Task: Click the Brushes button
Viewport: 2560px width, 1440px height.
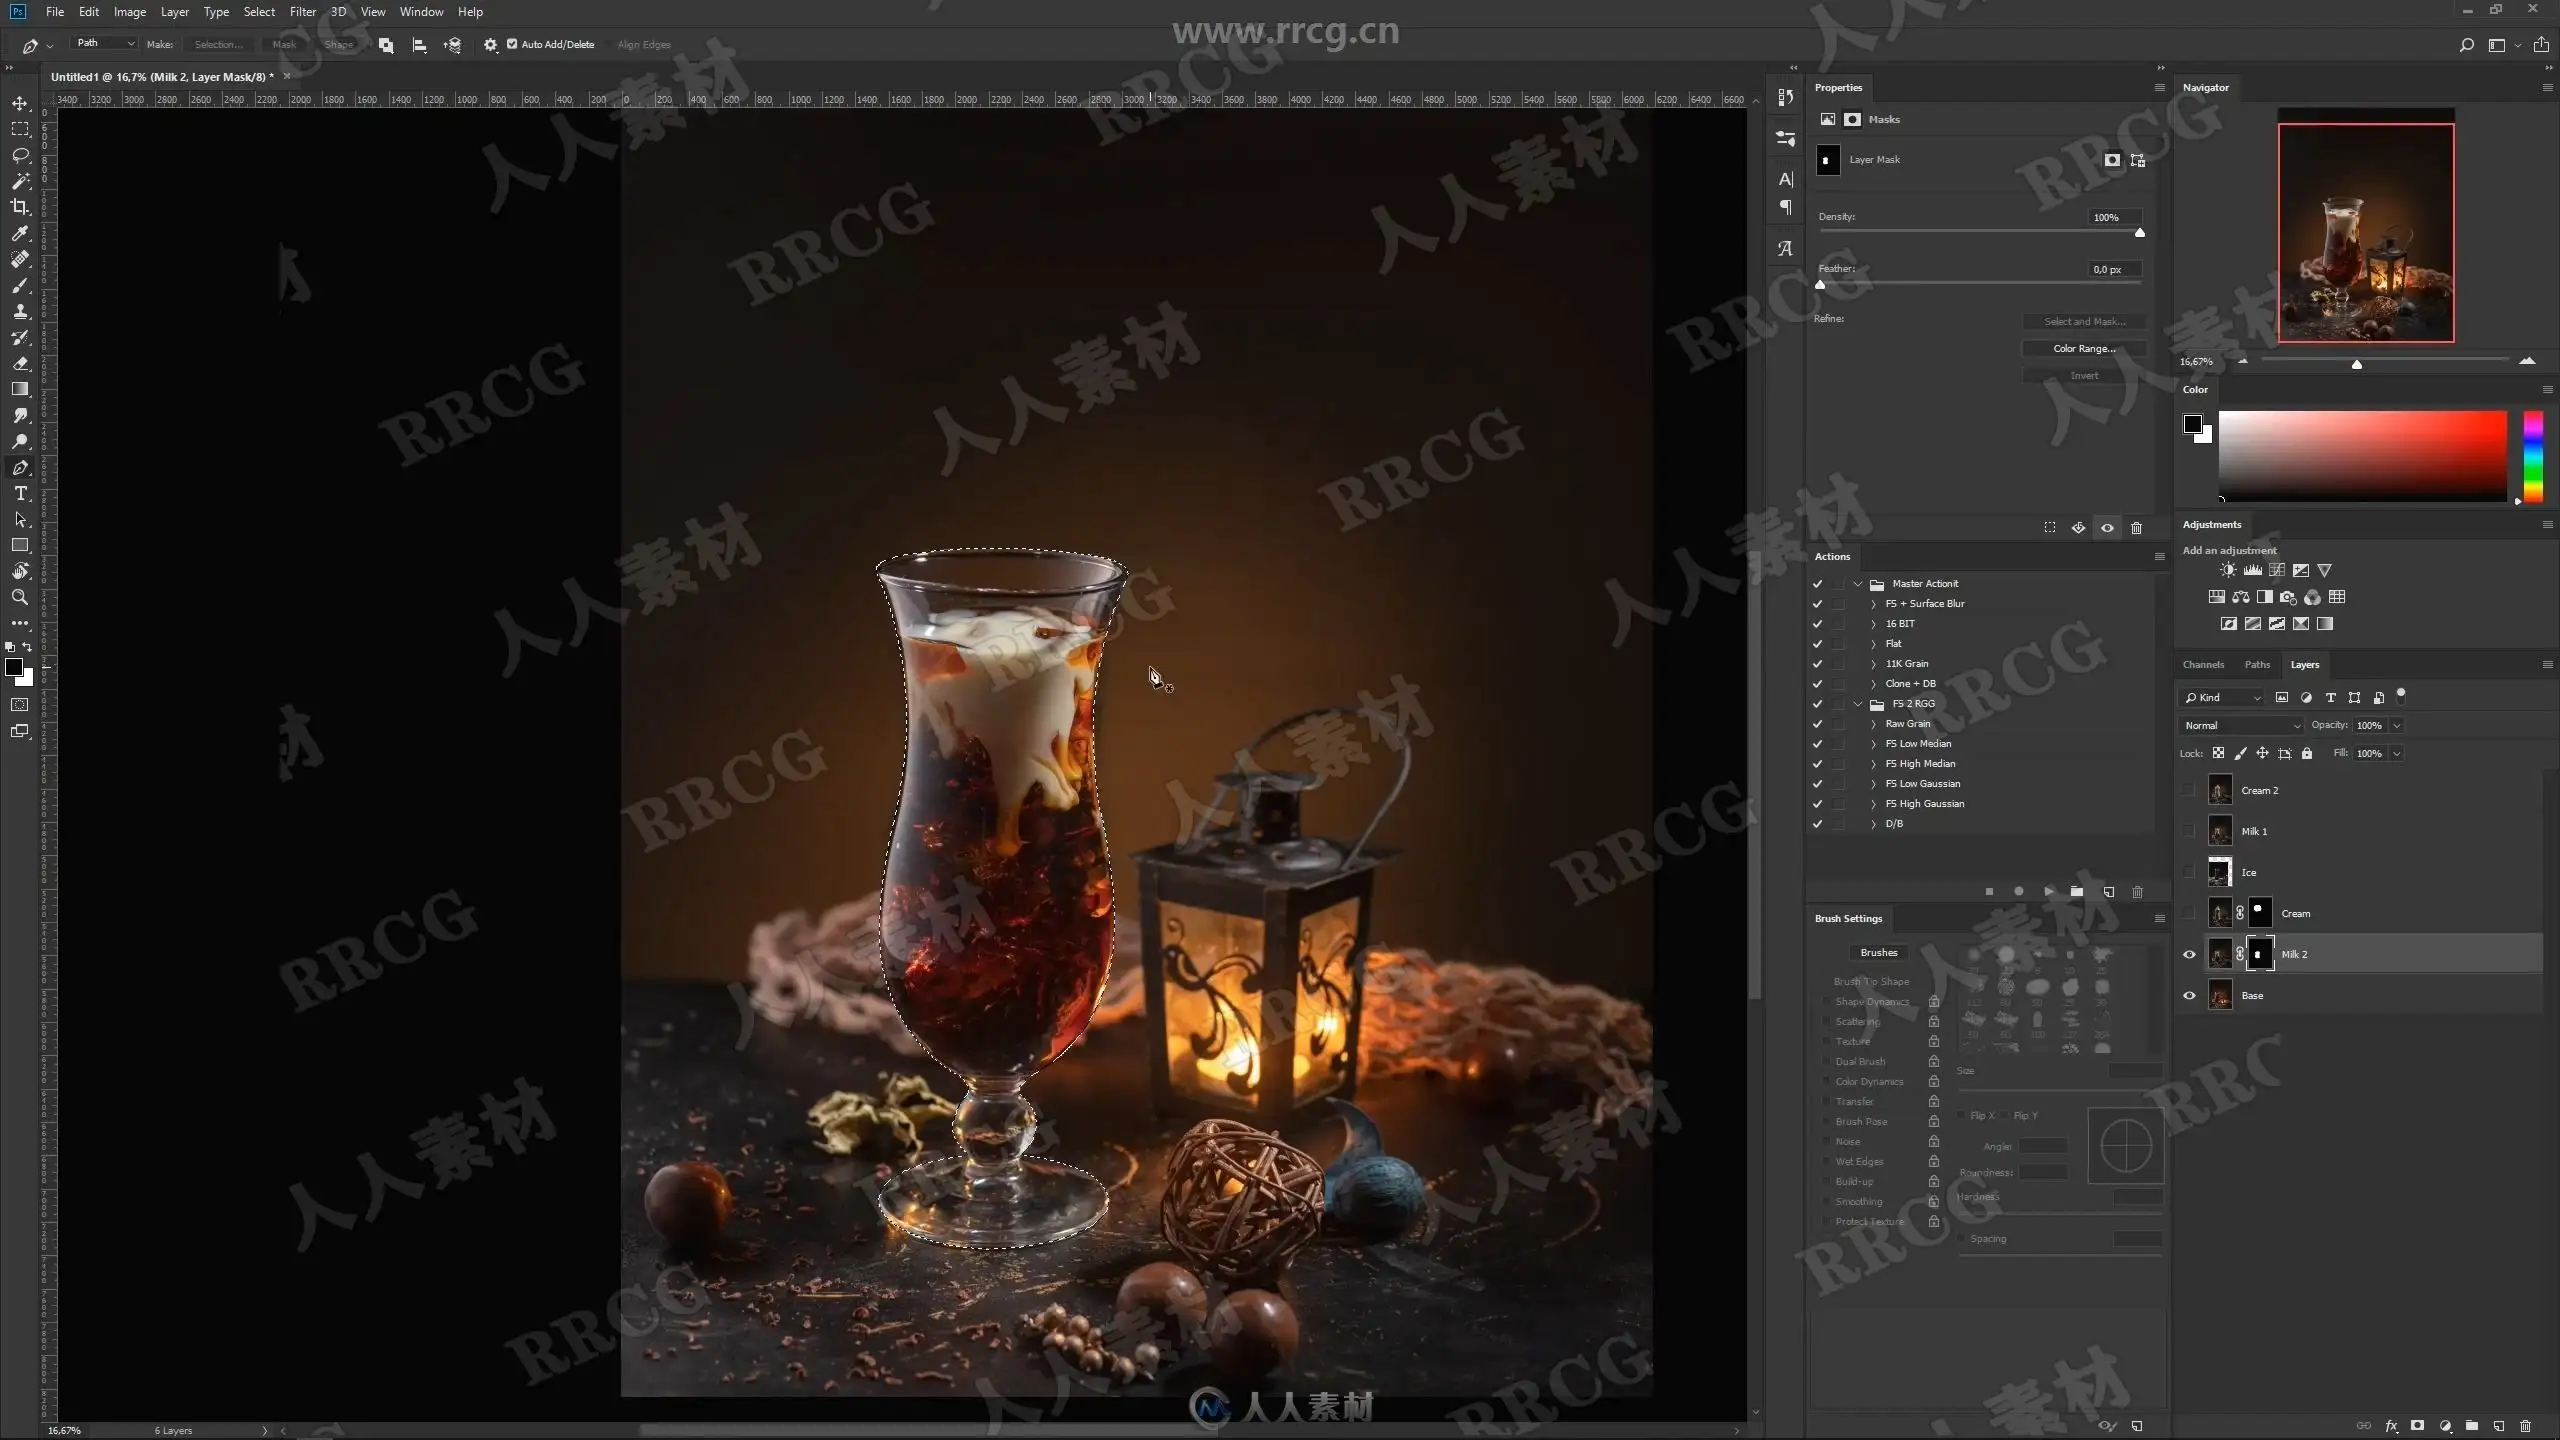Action: click(1878, 952)
